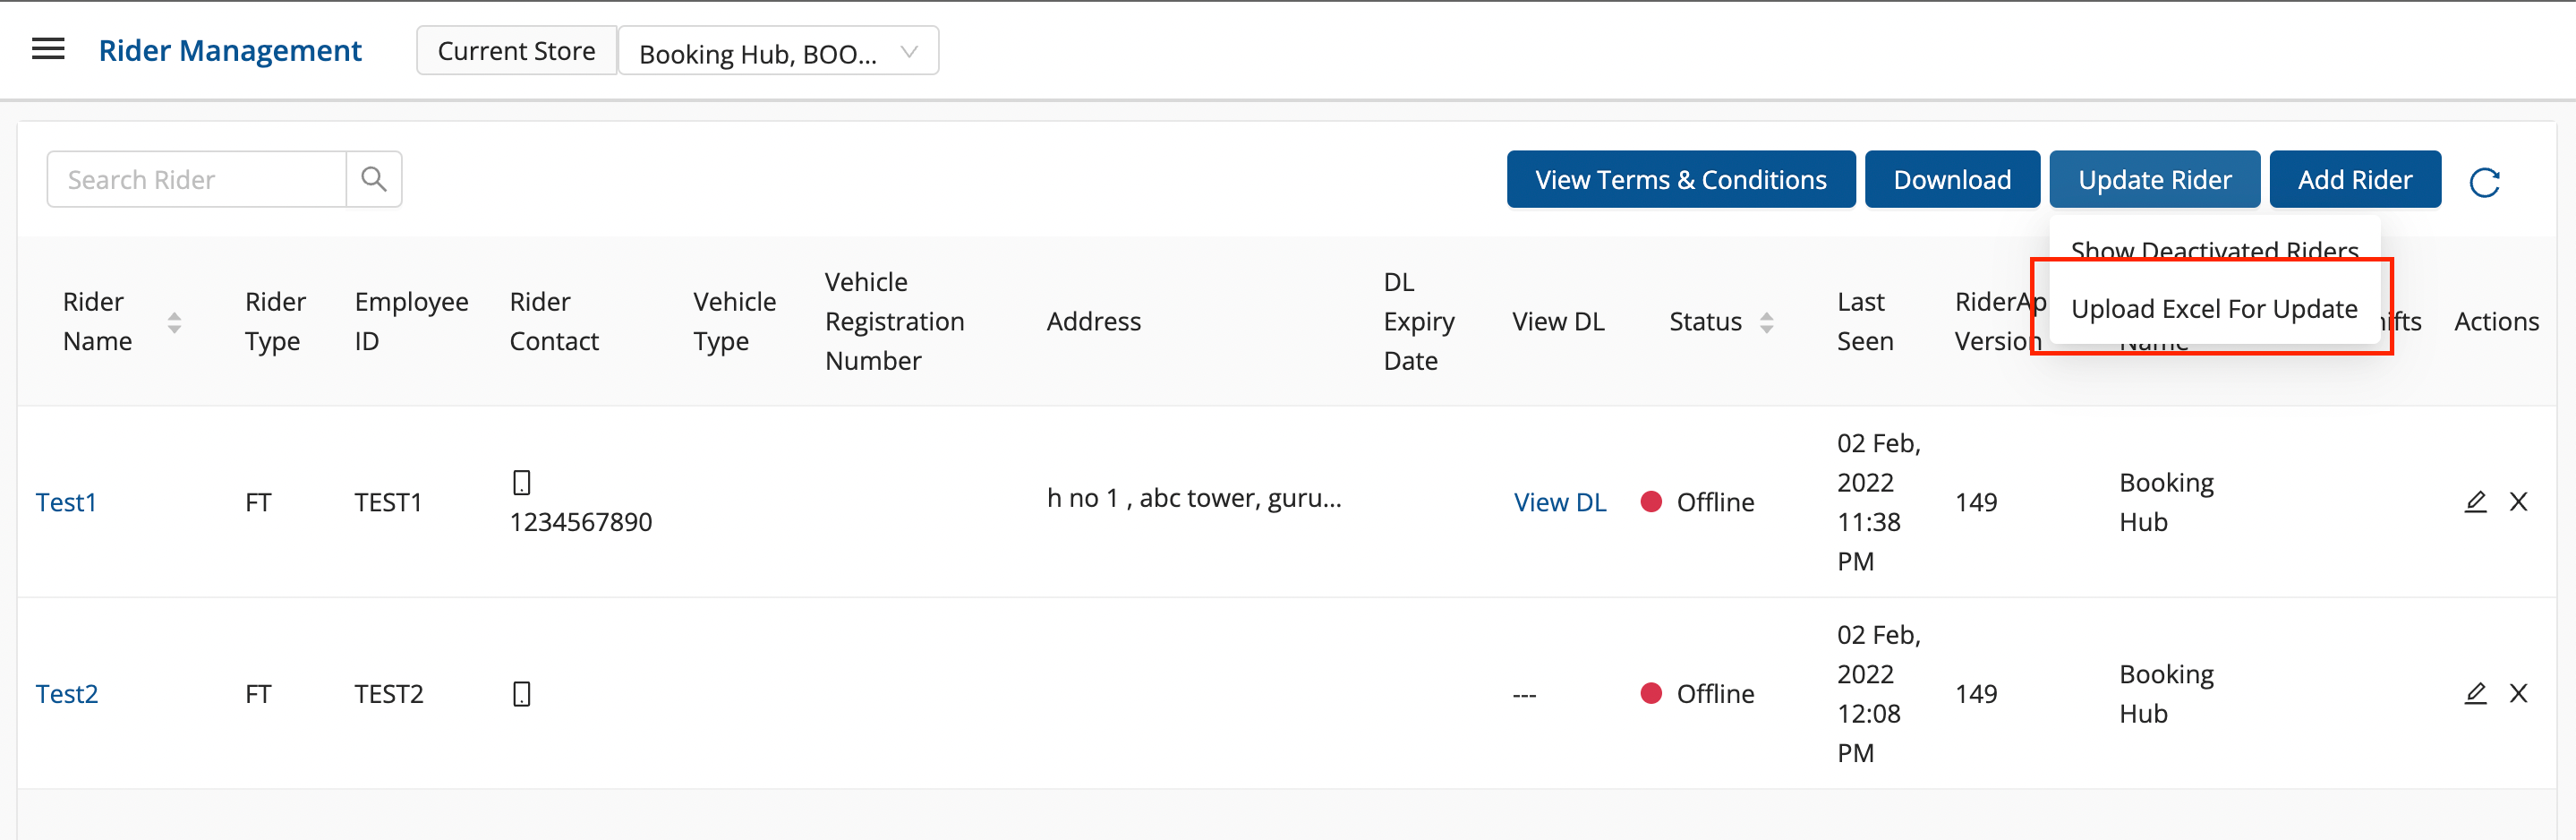Focus the Search Rider input field
Viewport: 2576px width, 840px height.
click(x=197, y=180)
